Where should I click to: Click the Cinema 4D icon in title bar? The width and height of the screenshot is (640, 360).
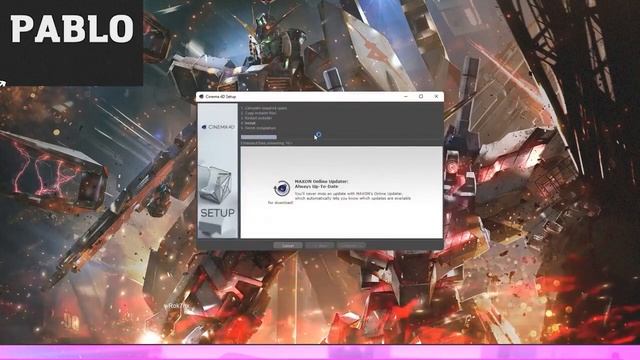click(201, 97)
